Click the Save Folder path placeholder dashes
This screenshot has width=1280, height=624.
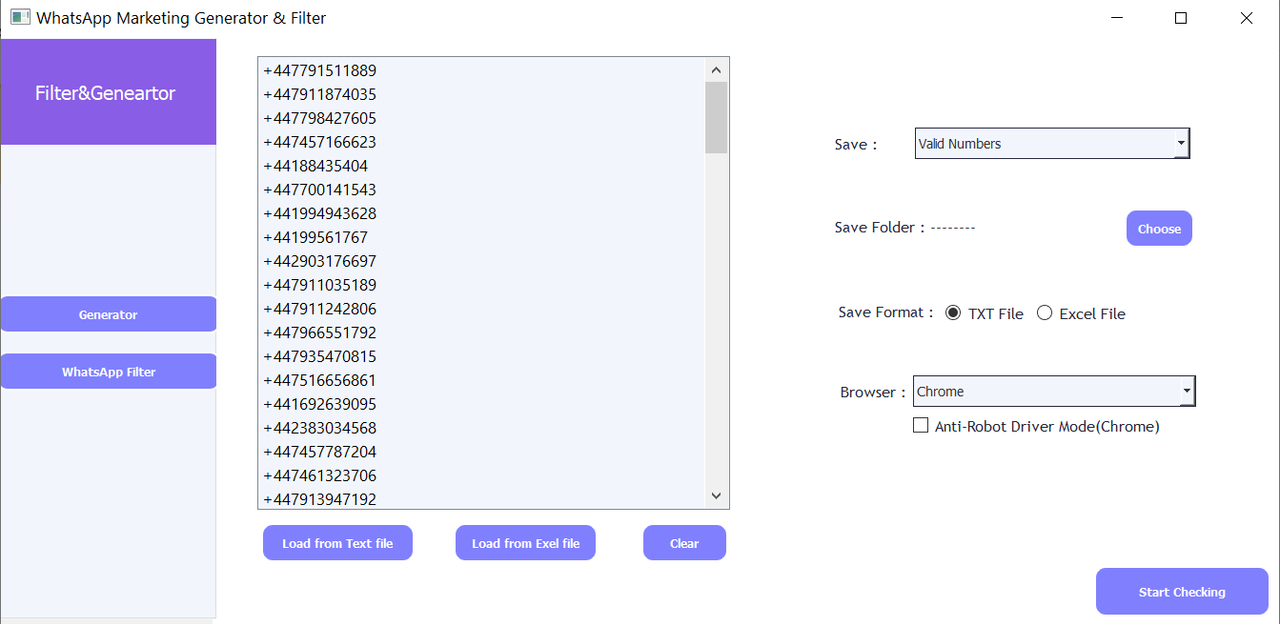[953, 227]
